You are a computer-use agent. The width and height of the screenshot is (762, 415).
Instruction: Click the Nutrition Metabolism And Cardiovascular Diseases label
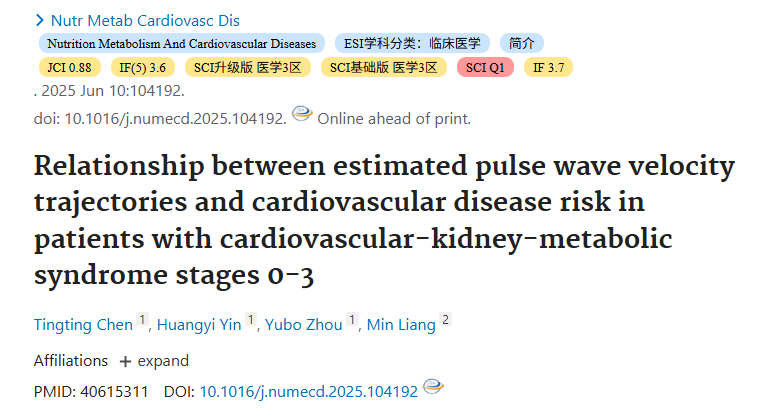pyautogui.click(x=182, y=43)
